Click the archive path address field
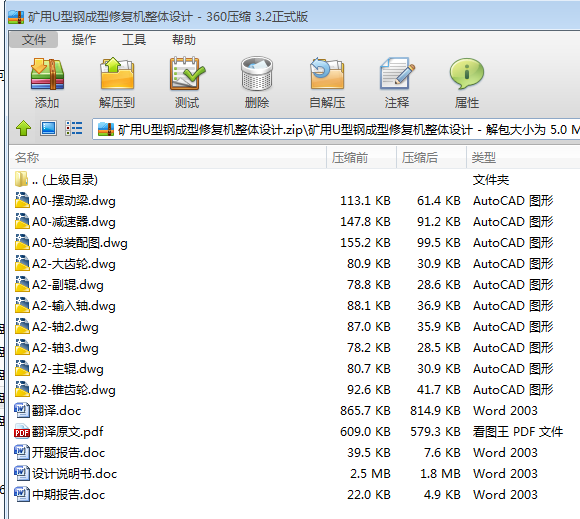 click(x=336, y=129)
